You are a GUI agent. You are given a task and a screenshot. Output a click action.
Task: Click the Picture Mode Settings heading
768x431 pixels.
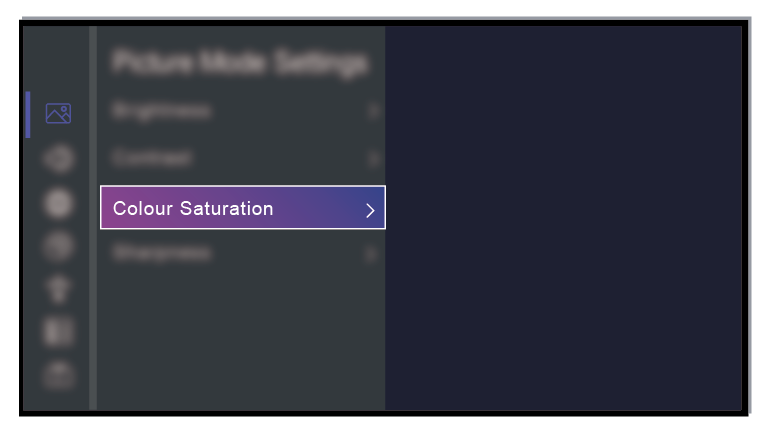(x=240, y=63)
